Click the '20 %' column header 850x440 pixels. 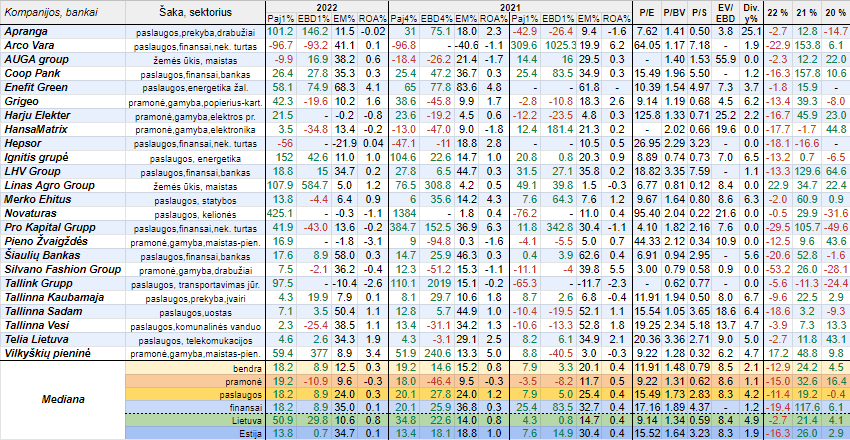click(834, 12)
